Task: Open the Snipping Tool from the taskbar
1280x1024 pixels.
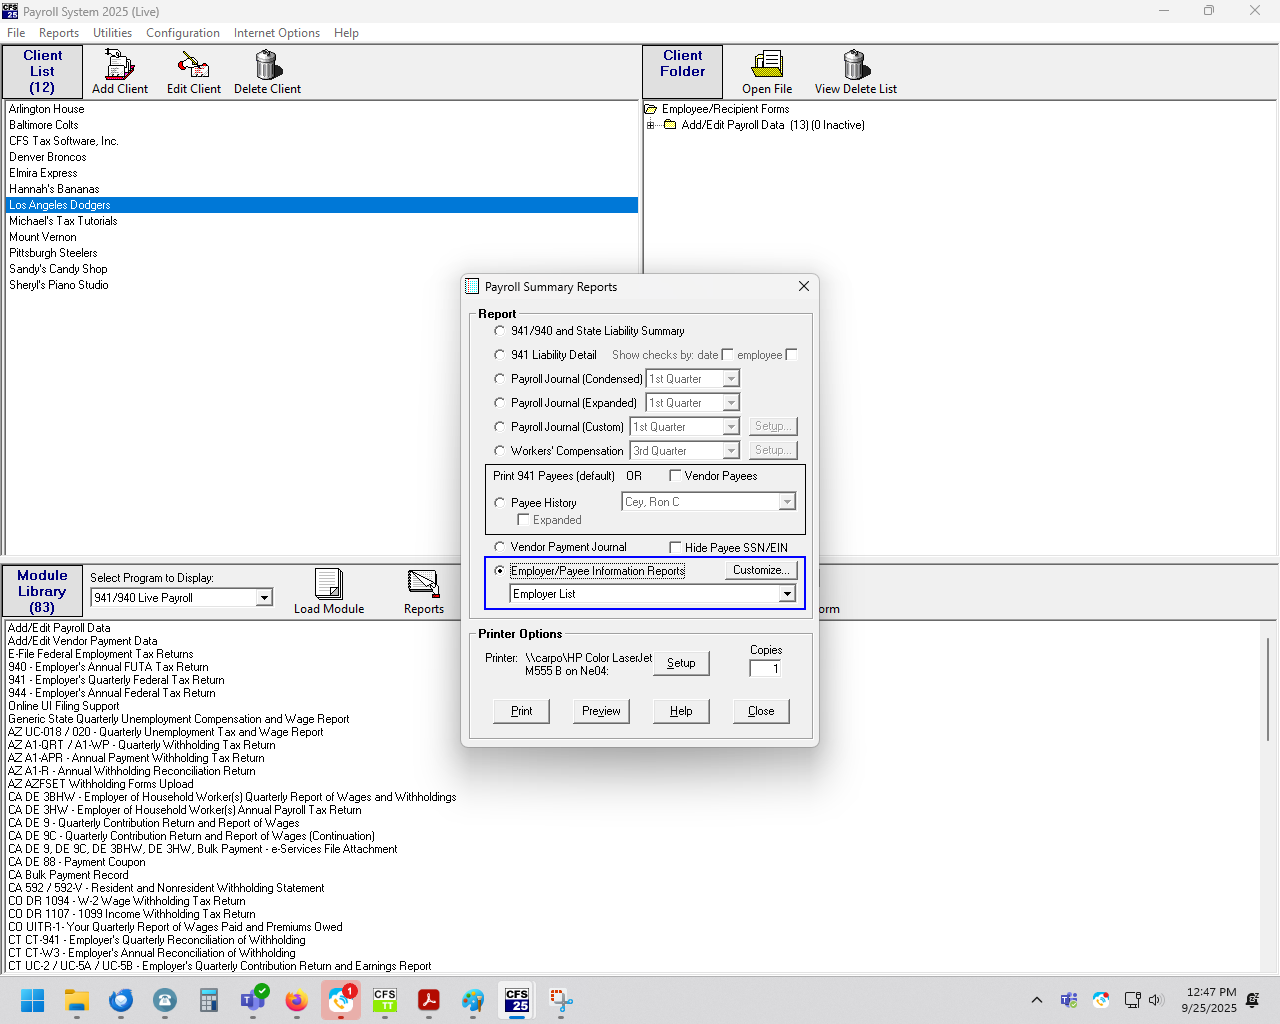Action: tap(561, 1000)
